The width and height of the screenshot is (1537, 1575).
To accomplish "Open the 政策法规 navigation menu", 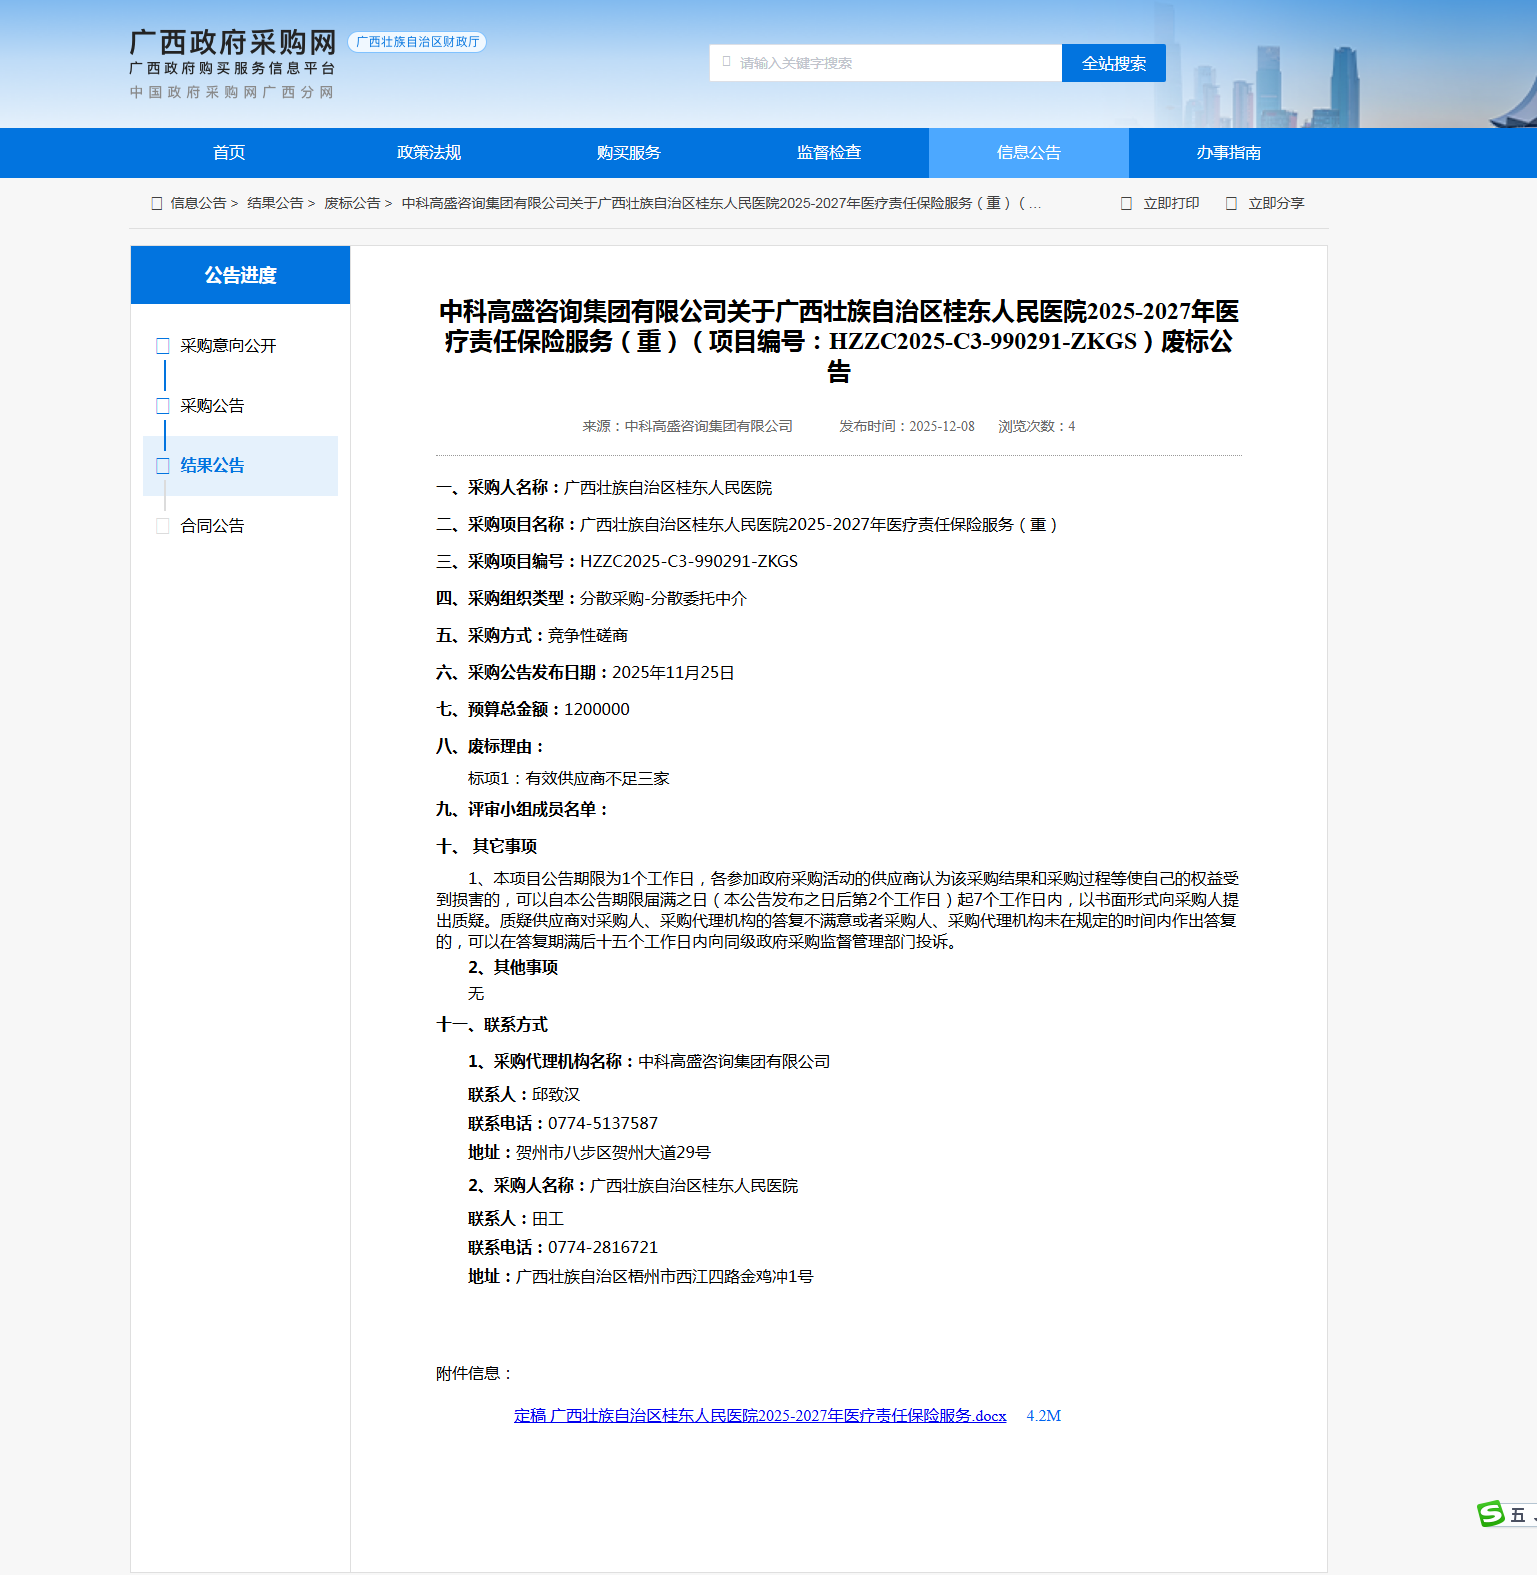I will [x=429, y=153].
